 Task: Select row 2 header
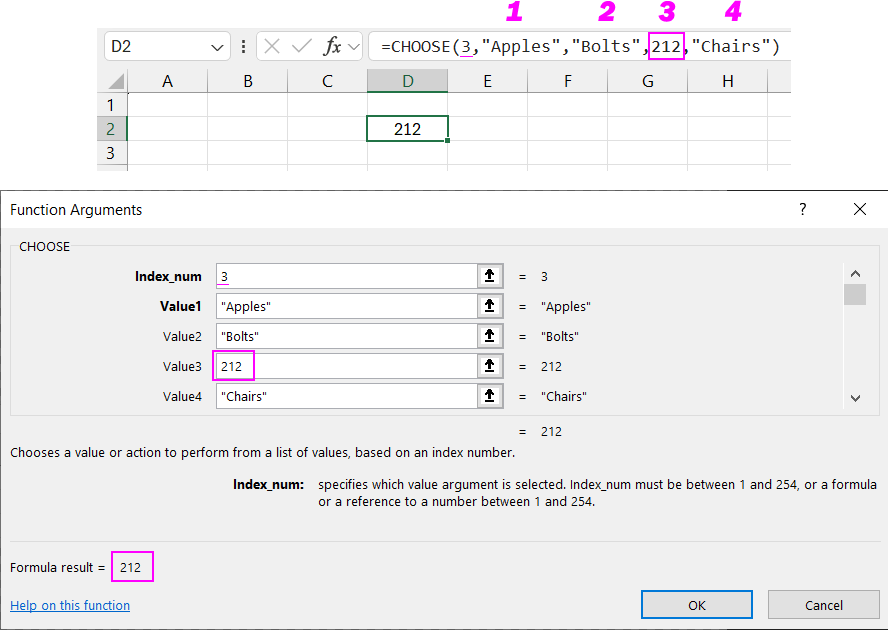[110, 129]
